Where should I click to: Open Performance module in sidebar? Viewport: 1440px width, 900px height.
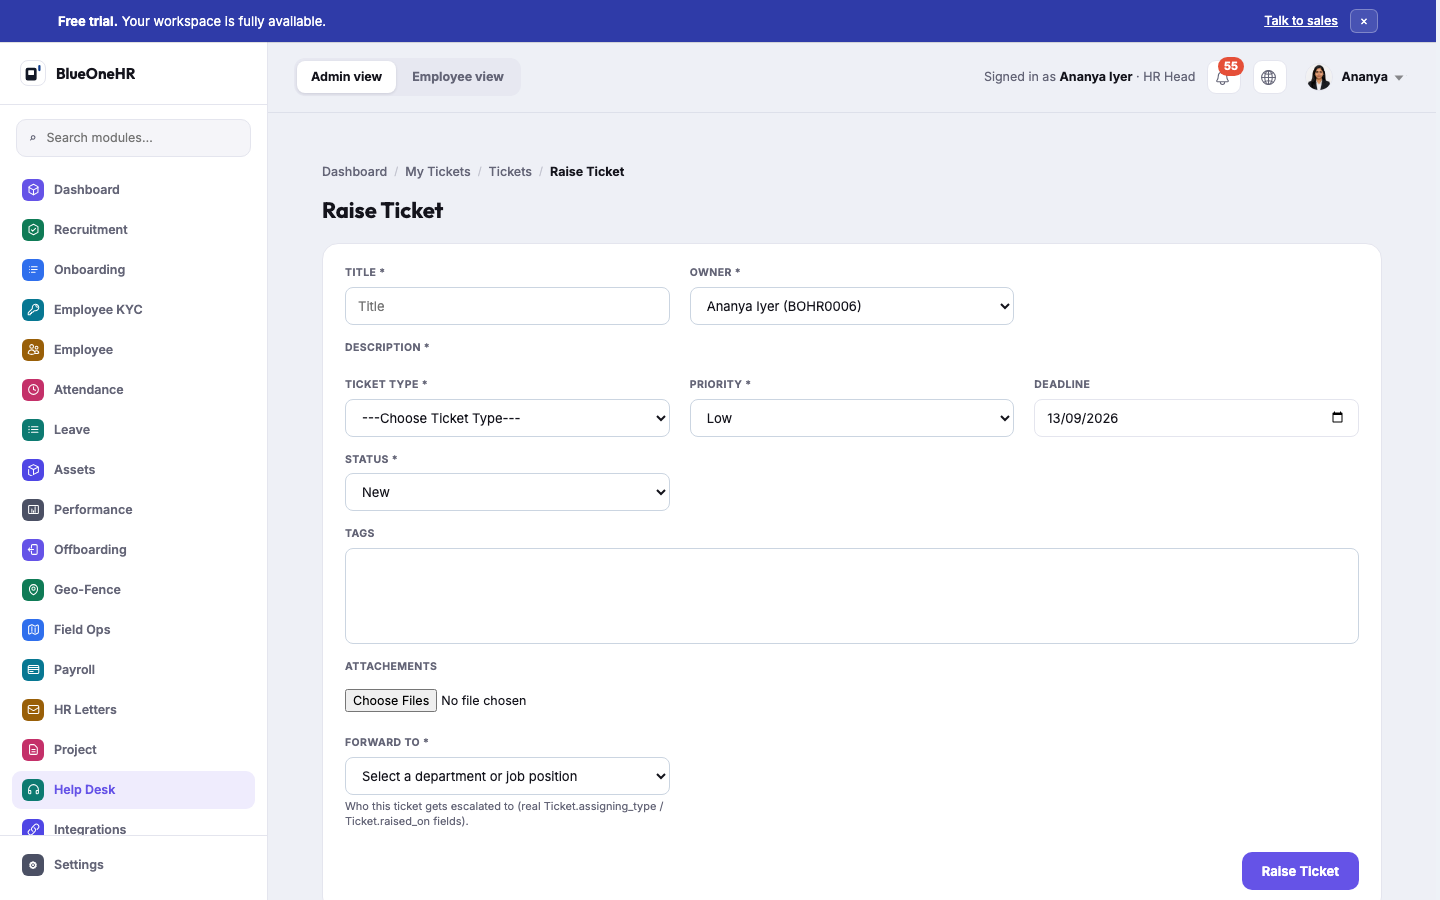[133, 509]
